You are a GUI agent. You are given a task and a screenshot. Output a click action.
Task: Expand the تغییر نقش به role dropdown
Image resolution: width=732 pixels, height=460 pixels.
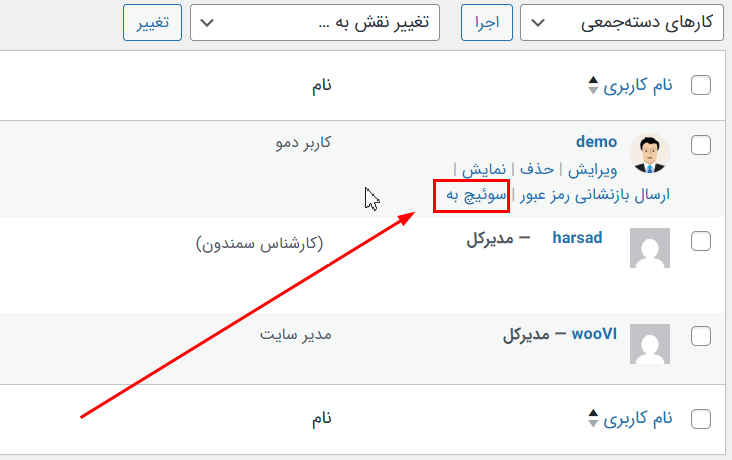pos(315,23)
